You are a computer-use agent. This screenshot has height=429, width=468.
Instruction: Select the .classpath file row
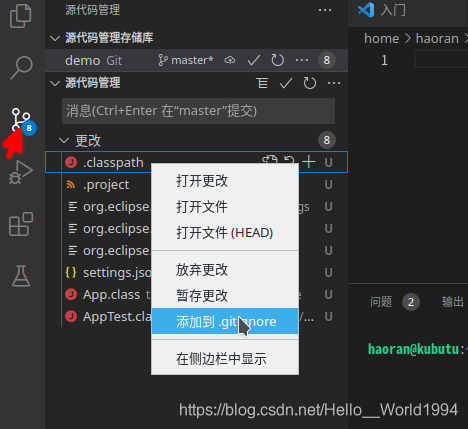196,162
